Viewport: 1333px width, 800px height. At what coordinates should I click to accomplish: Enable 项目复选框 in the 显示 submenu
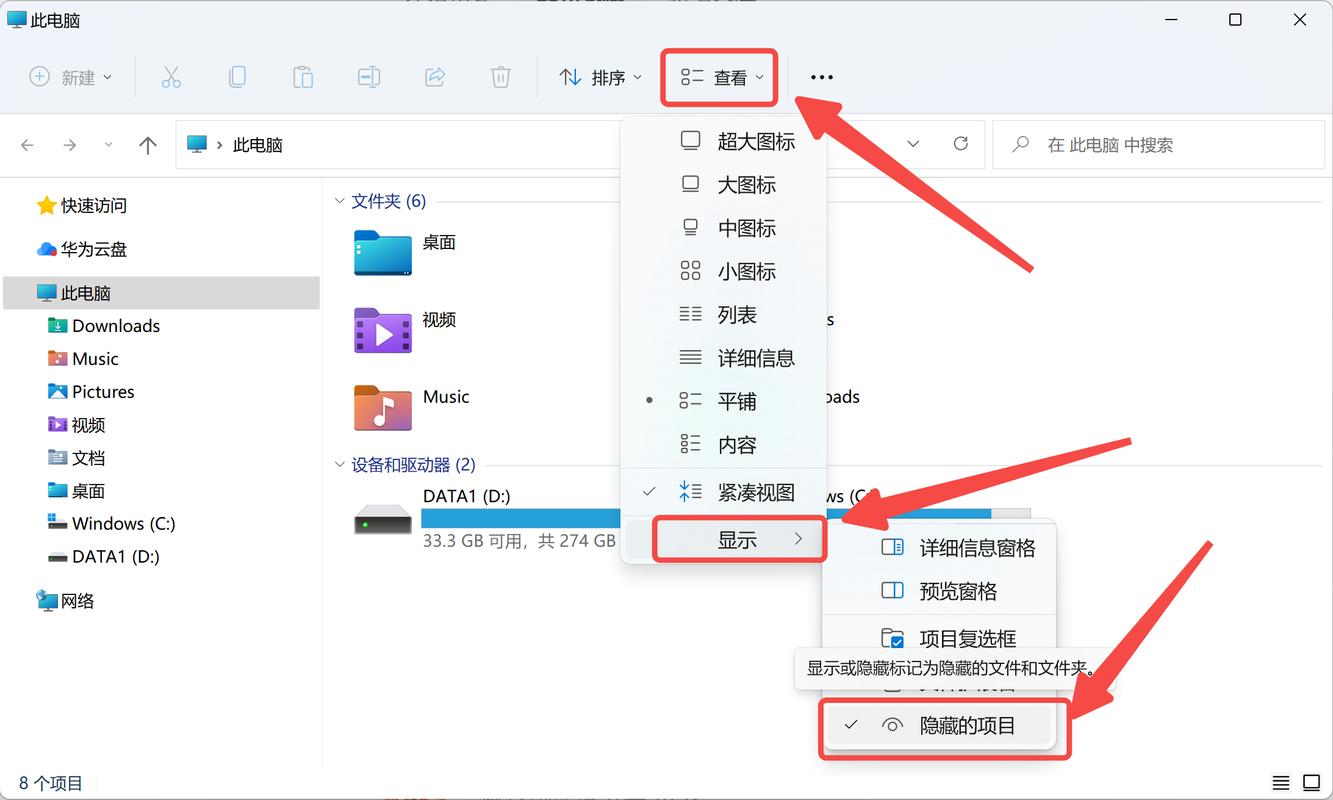coord(966,637)
